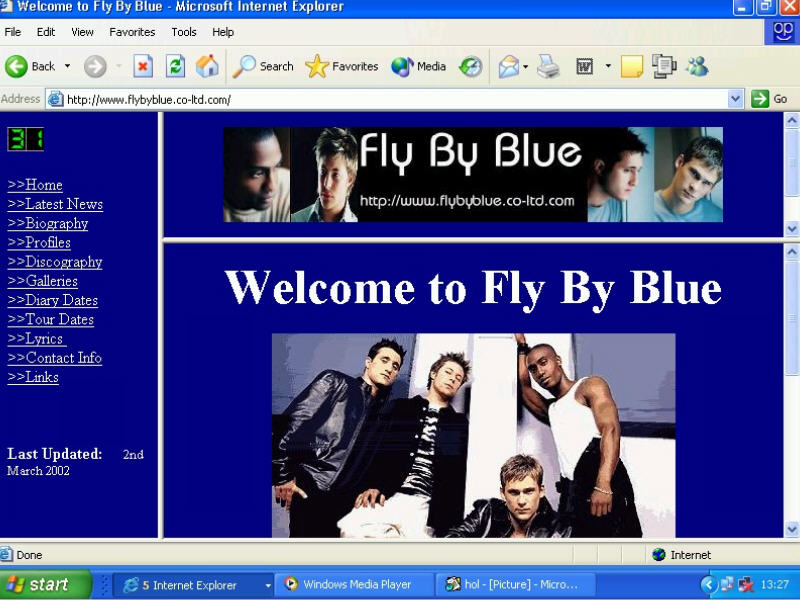The image size is (800, 600).
Task: Switch to hol - [Picture] taskbar button
Action: pyautogui.click(x=514, y=585)
